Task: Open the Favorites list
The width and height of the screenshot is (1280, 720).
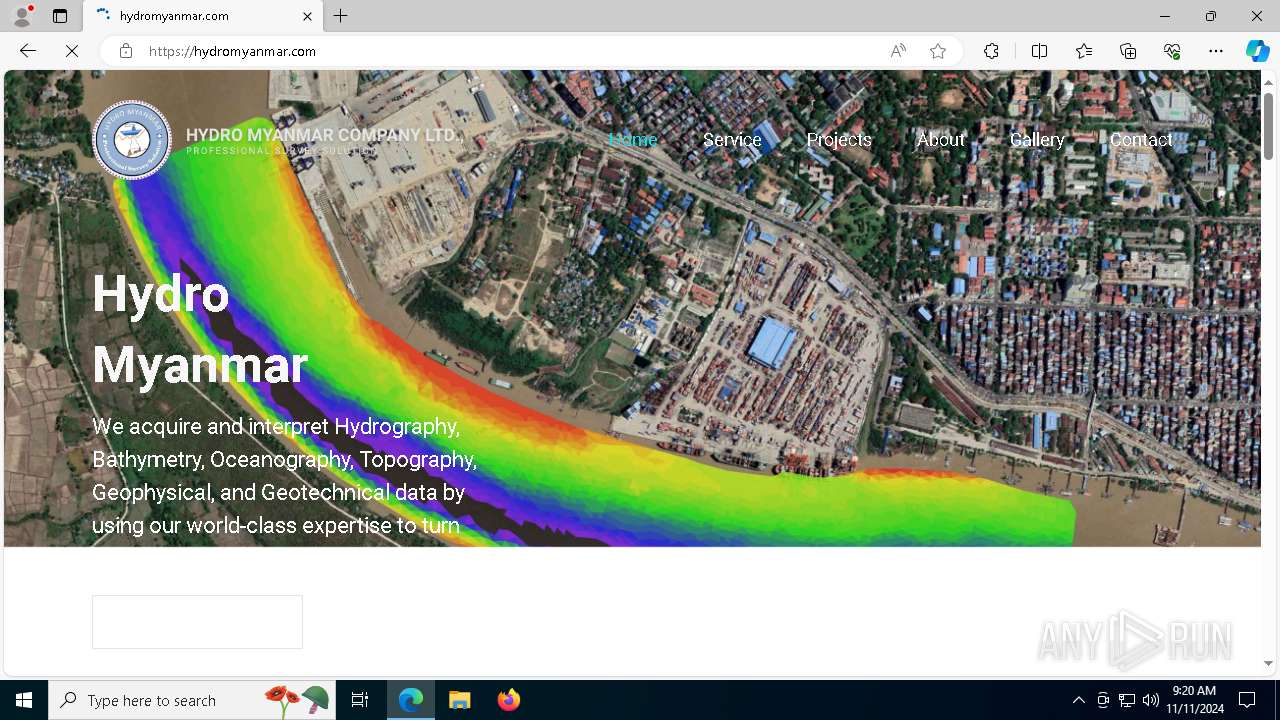Action: click(x=1084, y=51)
